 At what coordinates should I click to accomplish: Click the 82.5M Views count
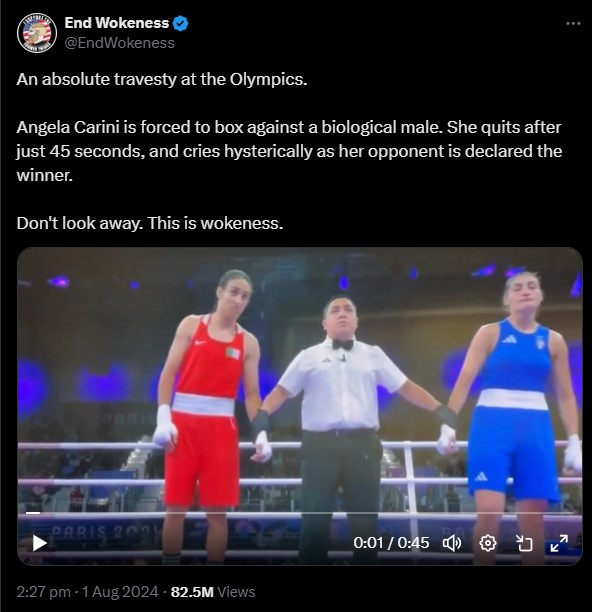213,592
